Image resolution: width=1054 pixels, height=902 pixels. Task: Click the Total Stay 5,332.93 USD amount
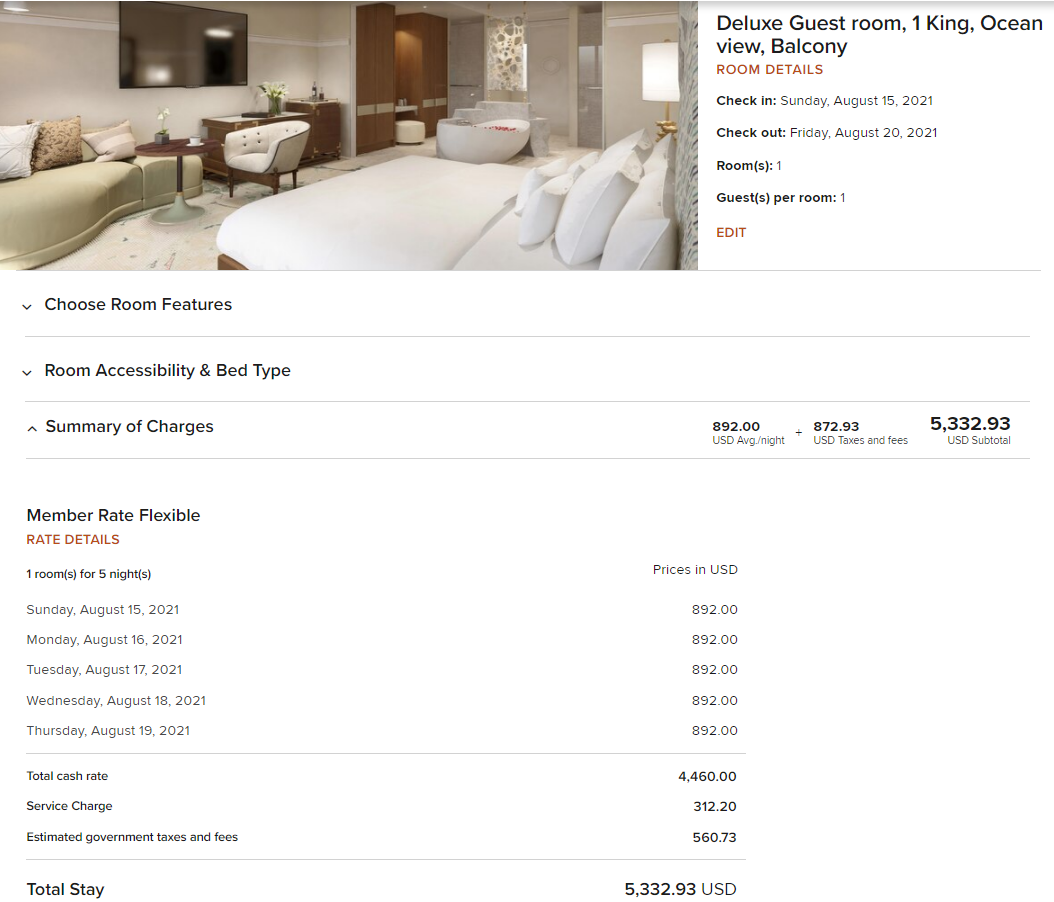[x=680, y=889]
